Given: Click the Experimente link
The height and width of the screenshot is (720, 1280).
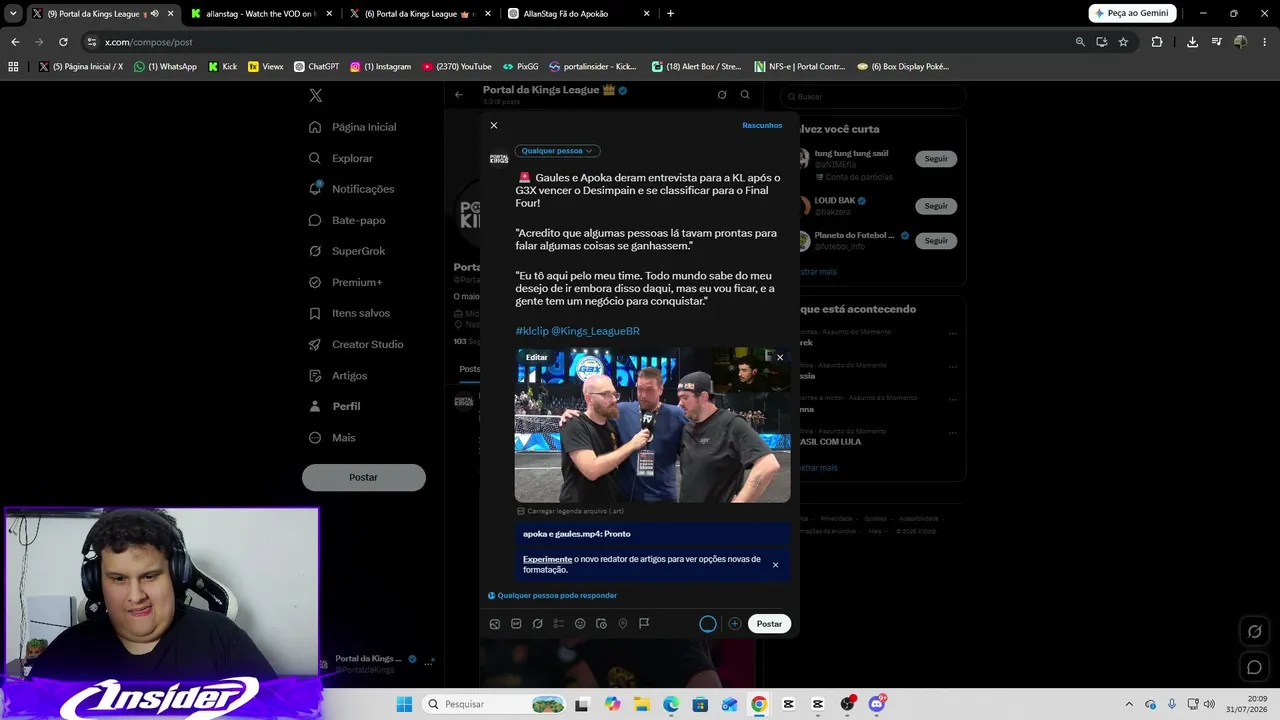Looking at the screenshot, I should click(547, 559).
